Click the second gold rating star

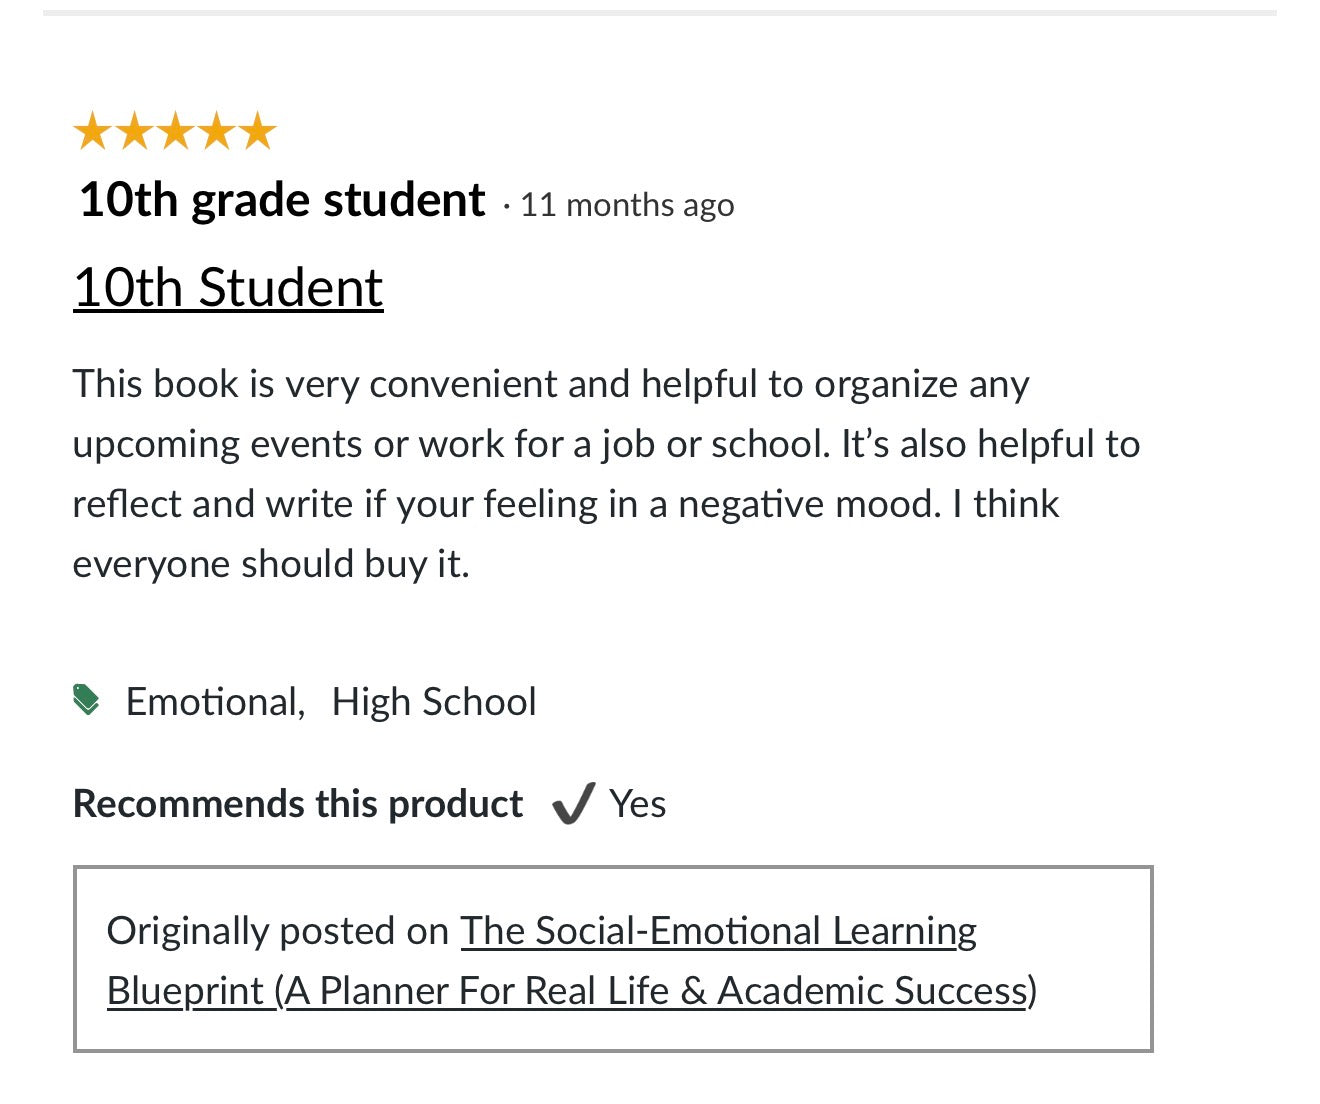(x=133, y=131)
